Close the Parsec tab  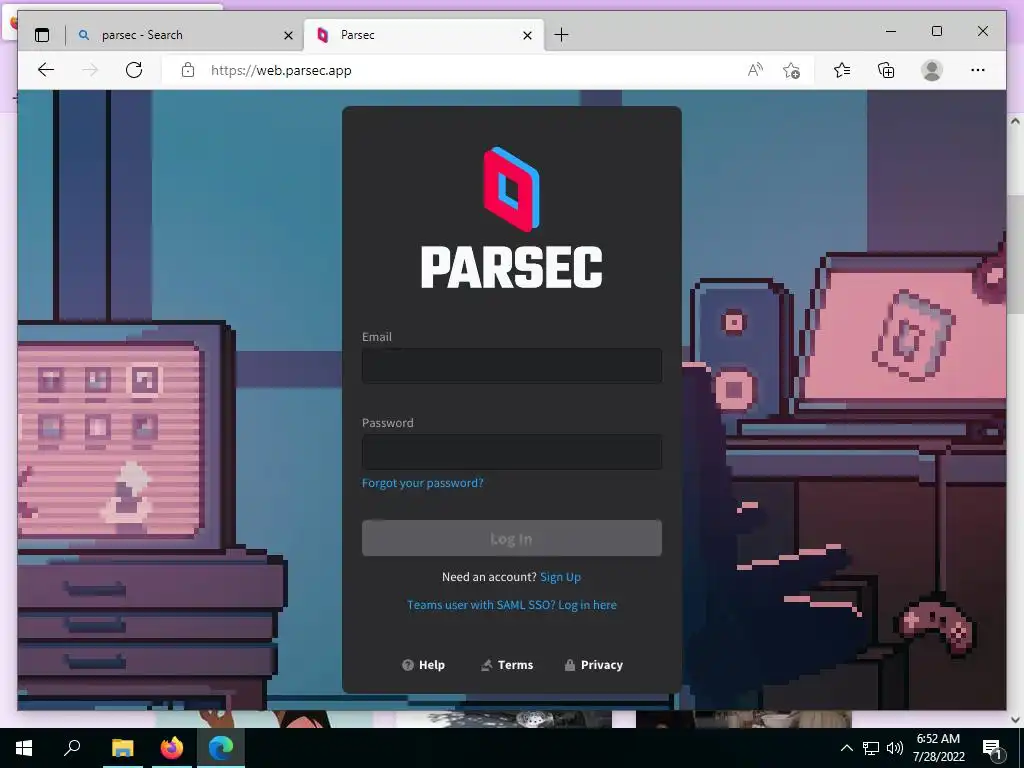click(x=528, y=35)
